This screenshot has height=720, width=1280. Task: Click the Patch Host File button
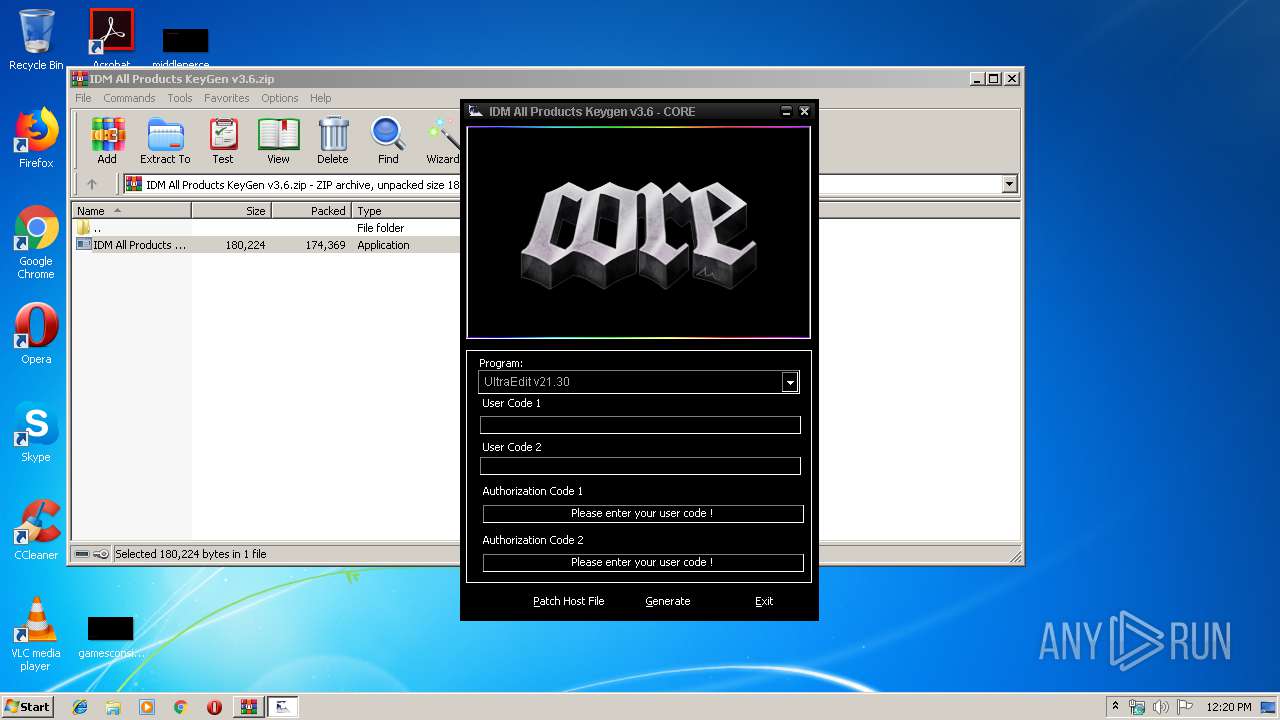click(568, 601)
